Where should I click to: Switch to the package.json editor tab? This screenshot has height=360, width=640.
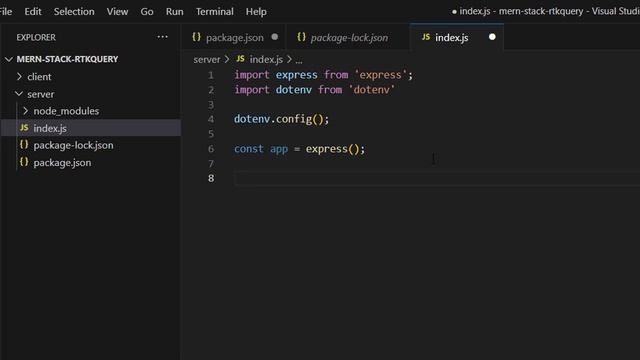pos(234,38)
